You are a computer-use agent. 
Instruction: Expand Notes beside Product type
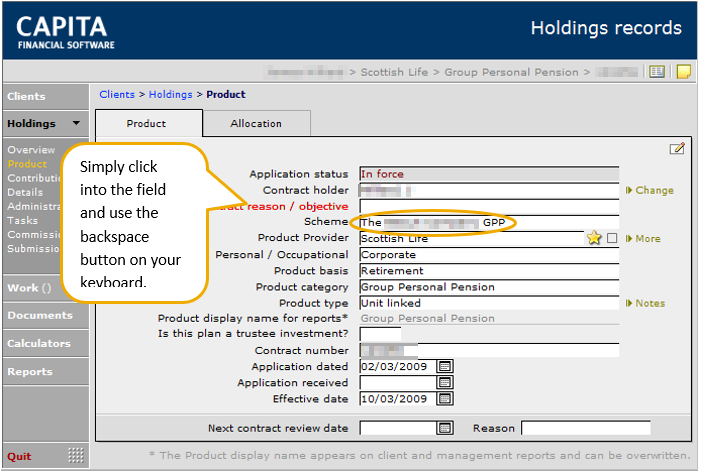[x=645, y=303]
